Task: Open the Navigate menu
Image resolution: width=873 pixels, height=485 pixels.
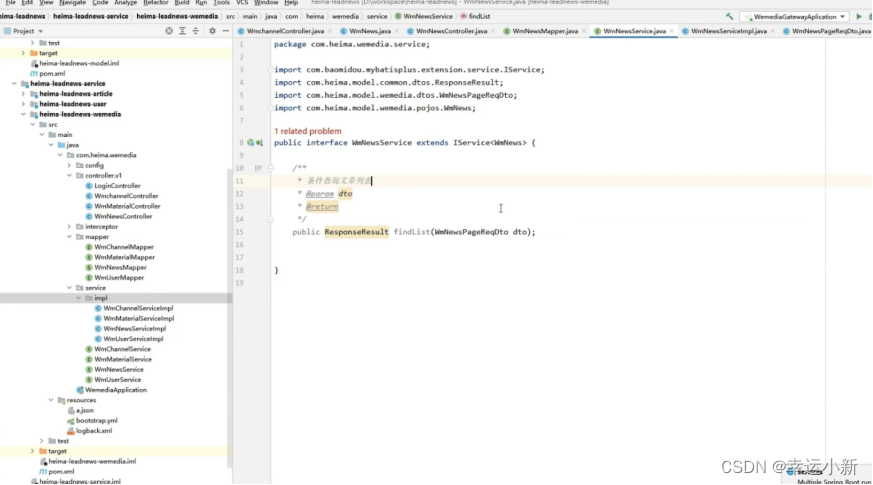Action: tap(72, 3)
